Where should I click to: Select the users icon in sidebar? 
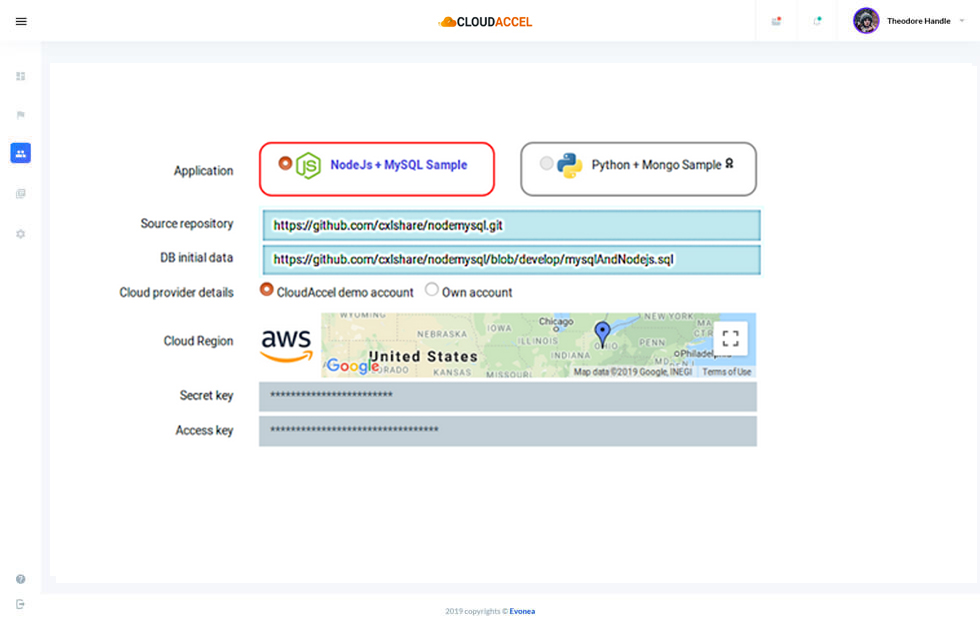[20, 153]
